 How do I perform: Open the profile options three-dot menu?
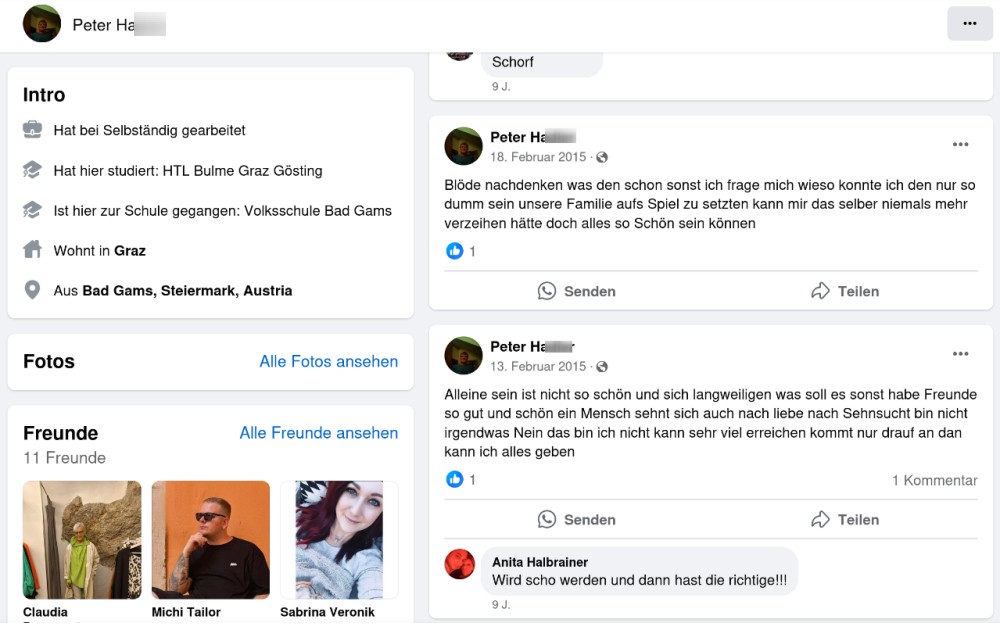pos(969,23)
